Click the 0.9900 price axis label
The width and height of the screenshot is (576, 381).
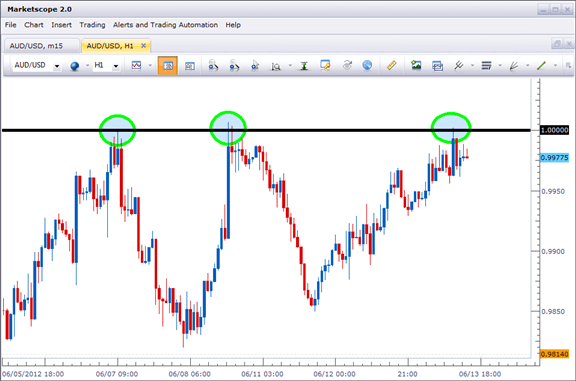click(553, 252)
